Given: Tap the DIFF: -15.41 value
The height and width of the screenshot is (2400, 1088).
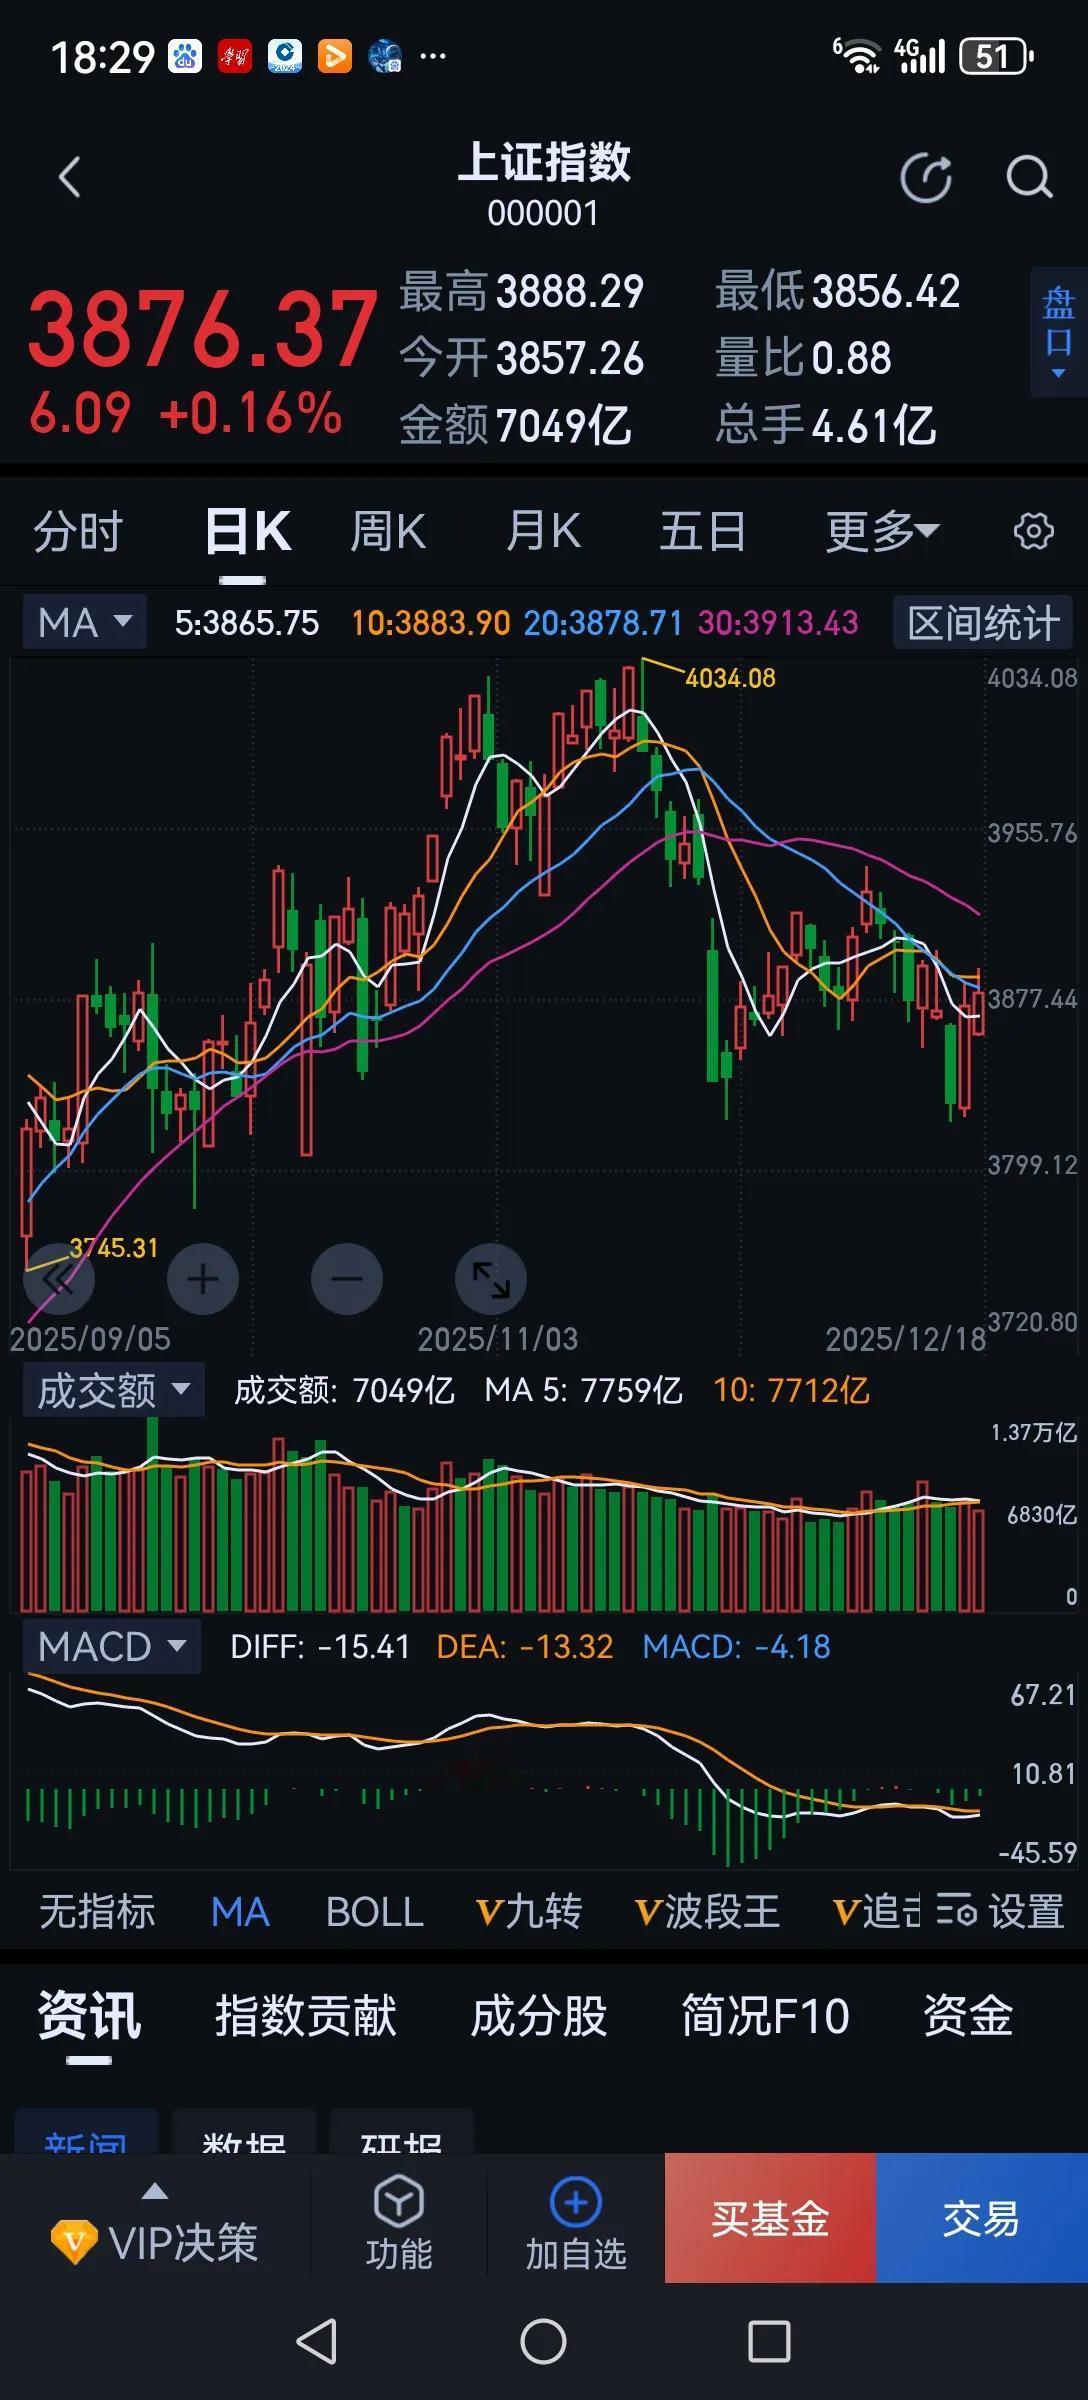Looking at the screenshot, I should 320,1647.
